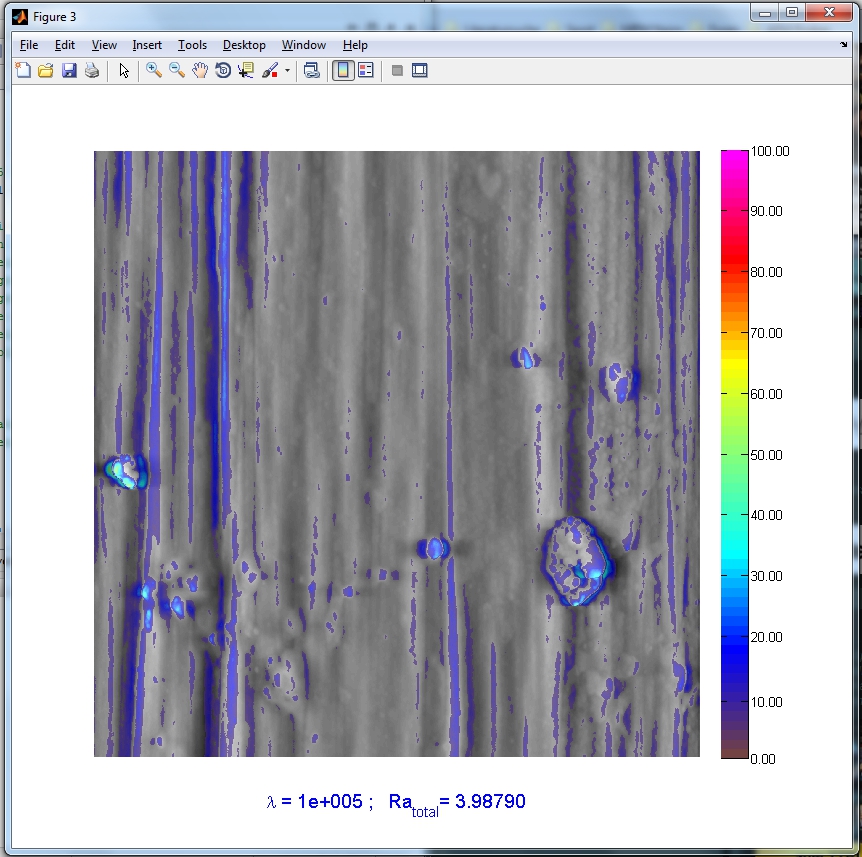The width and height of the screenshot is (862, 857).
Task: Activate the Rotate 3D tool
Action: click(x=223, y=71)
